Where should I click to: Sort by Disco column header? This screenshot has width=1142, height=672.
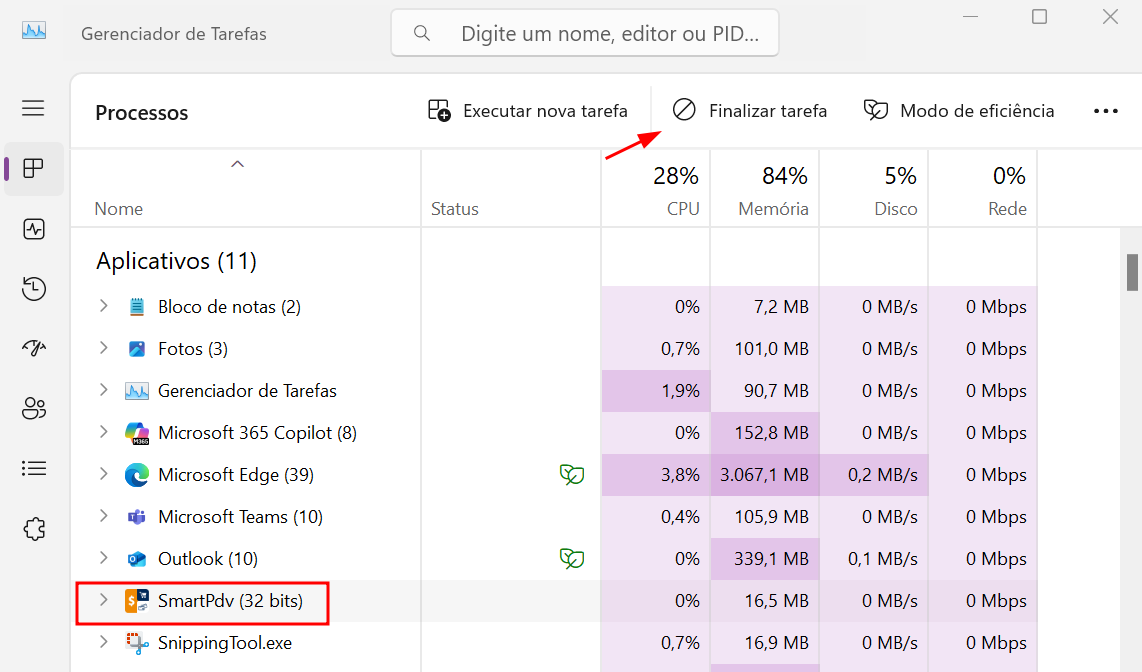pyautogui.click(x=874, y=191)
